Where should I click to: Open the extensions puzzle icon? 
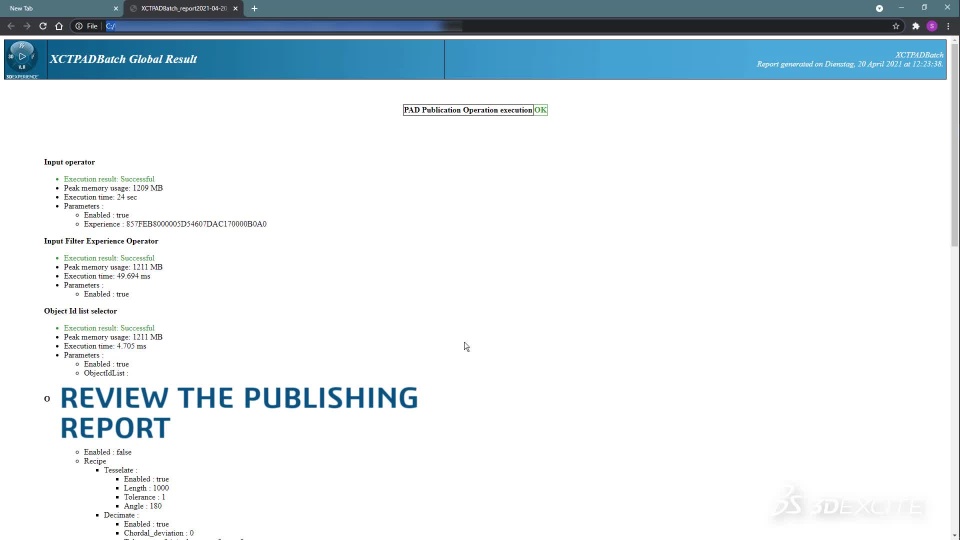[916, 26]
